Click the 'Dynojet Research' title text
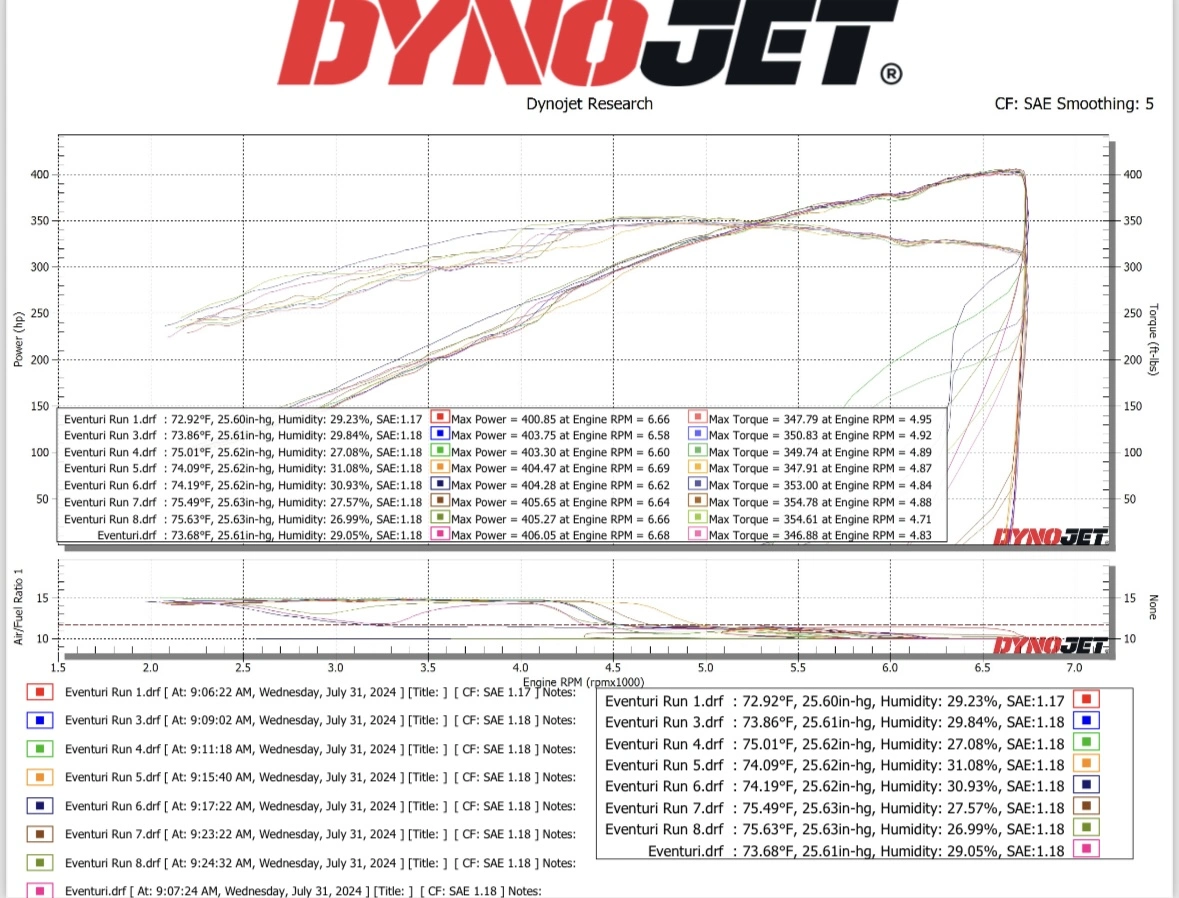The image size is (1179, 898). pyautogui.click(x=590, y=104)
